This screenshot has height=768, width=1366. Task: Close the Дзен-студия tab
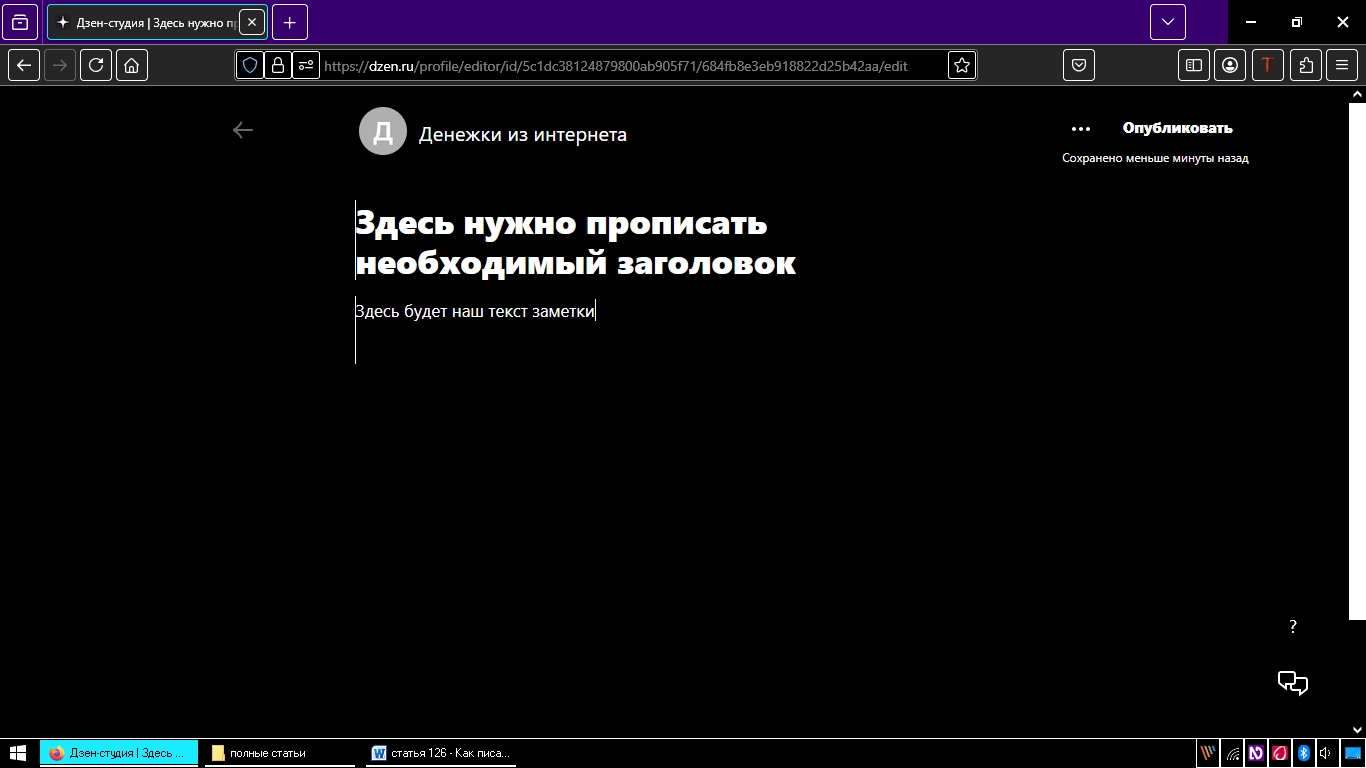[x=252, y=22]
